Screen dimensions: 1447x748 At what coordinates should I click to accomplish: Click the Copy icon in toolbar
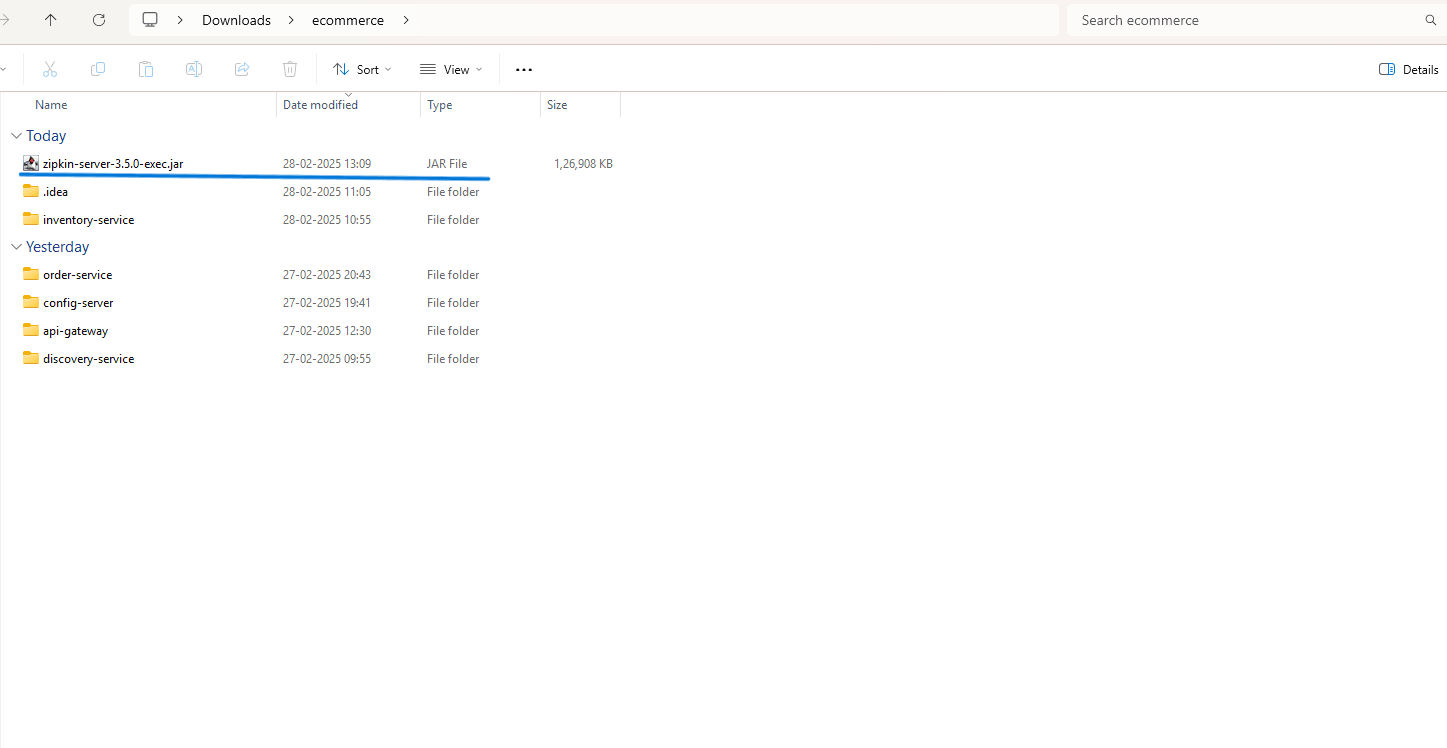(98, 69)
